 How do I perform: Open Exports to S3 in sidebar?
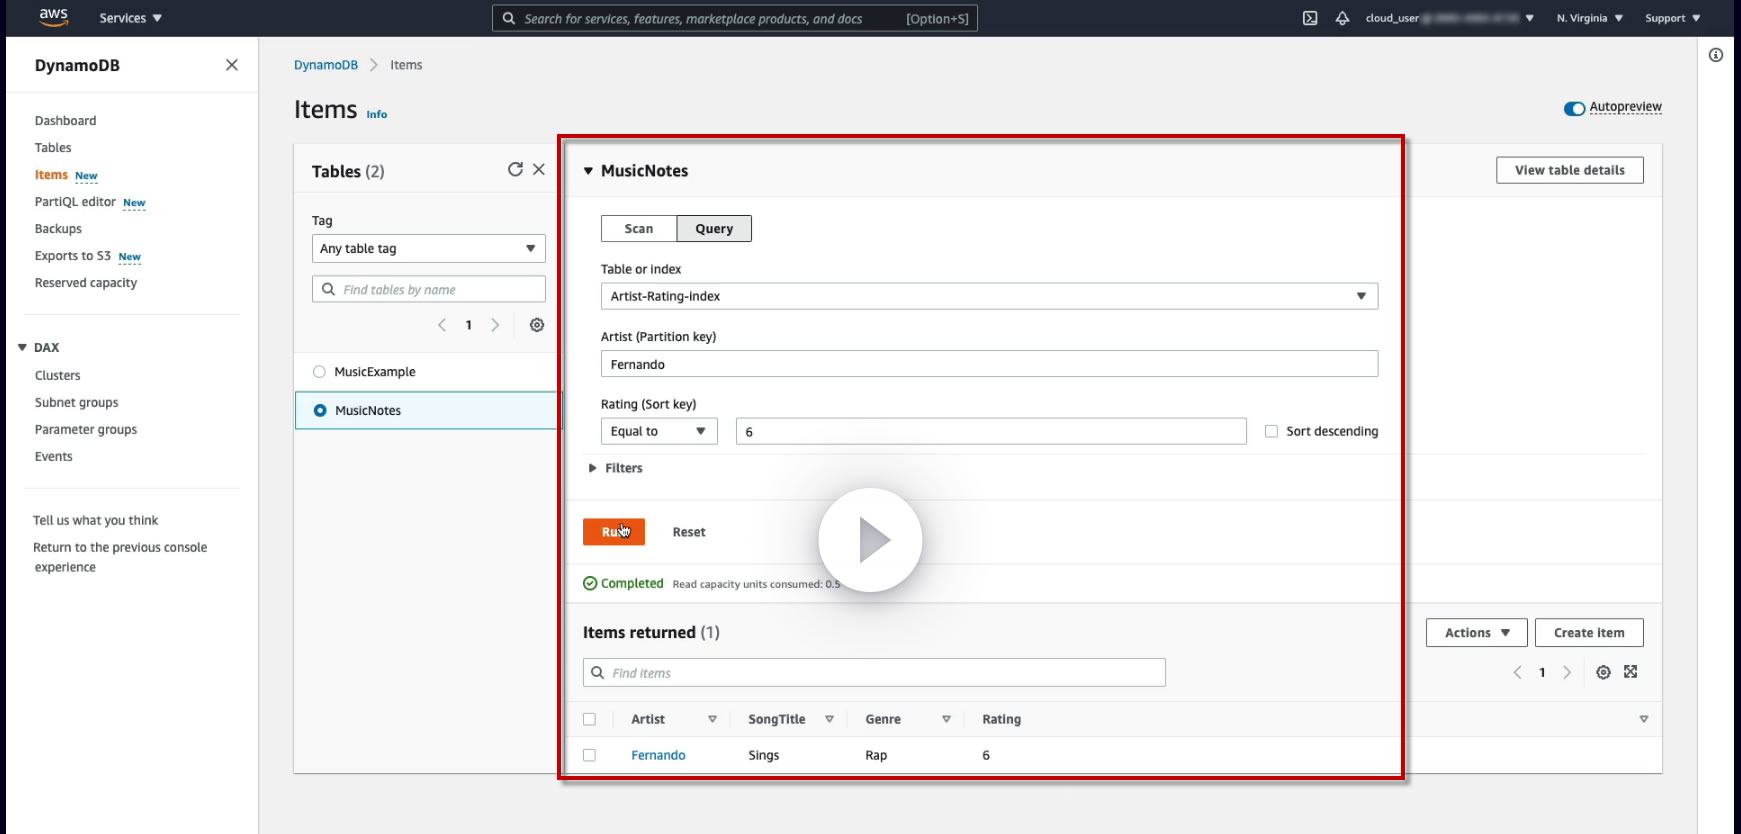pyautogui.click(x=73, y=256)
